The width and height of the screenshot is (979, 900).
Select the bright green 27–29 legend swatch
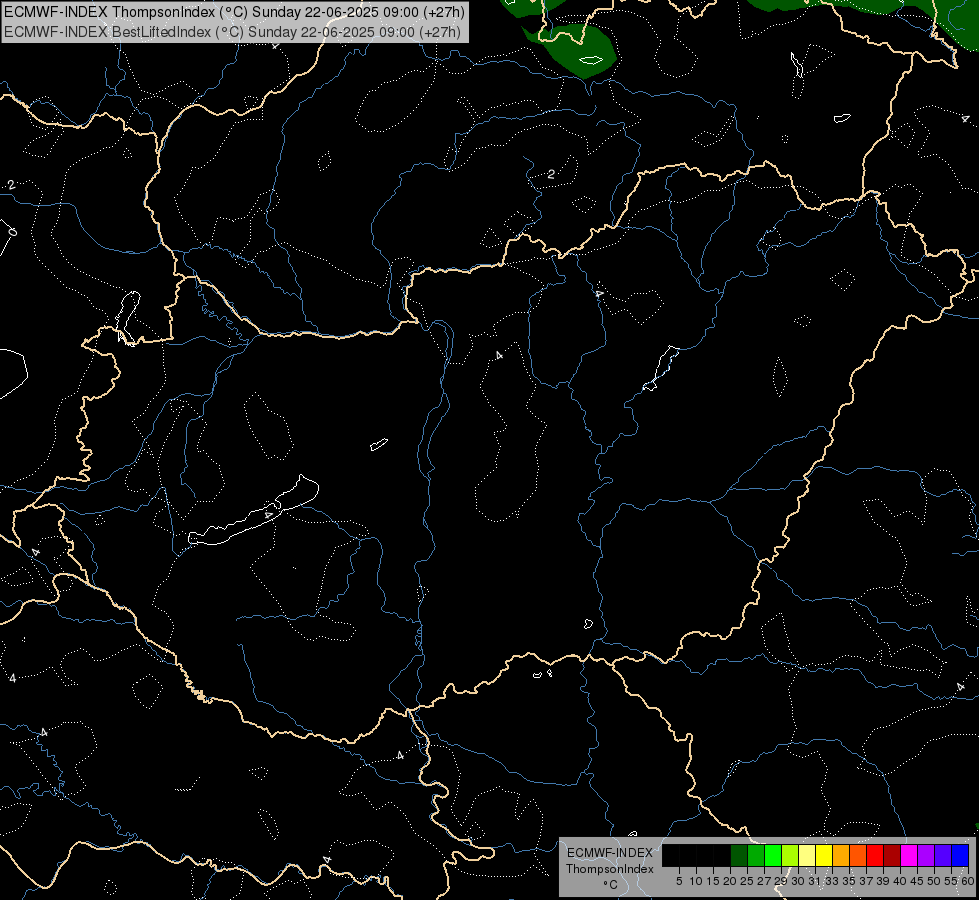tap(773, 855)
